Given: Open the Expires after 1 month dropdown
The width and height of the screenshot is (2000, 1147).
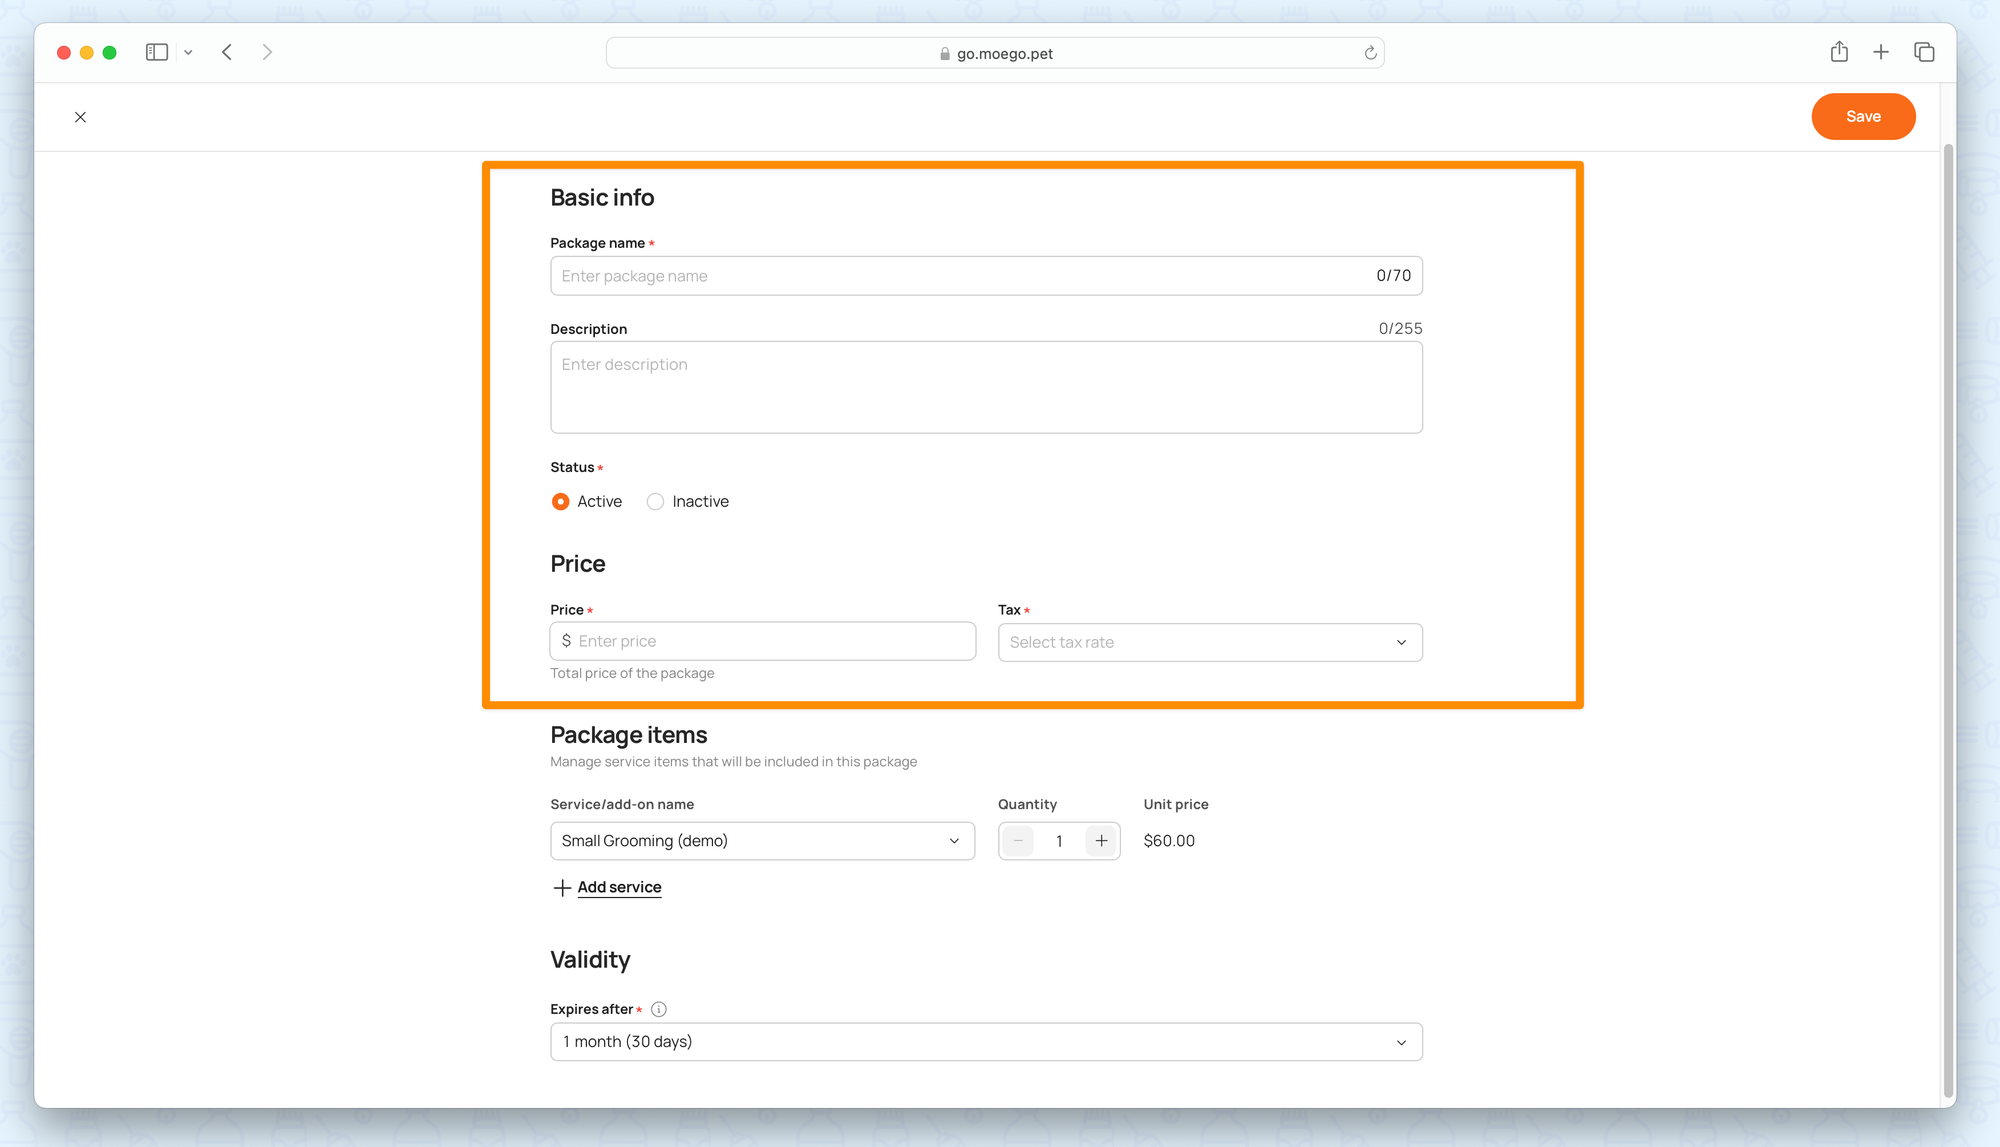Looking at the screenshot, I should pos(985,1042).
